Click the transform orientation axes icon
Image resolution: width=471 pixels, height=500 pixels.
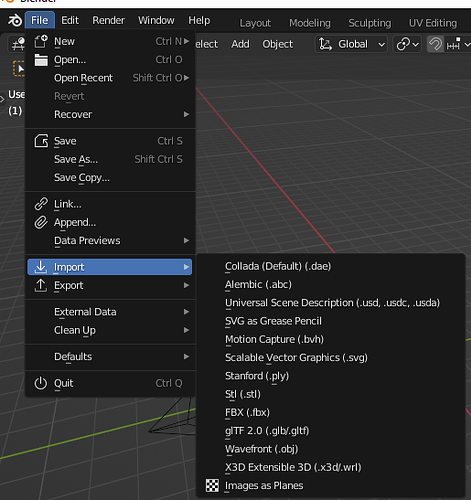tap(325, 44)
